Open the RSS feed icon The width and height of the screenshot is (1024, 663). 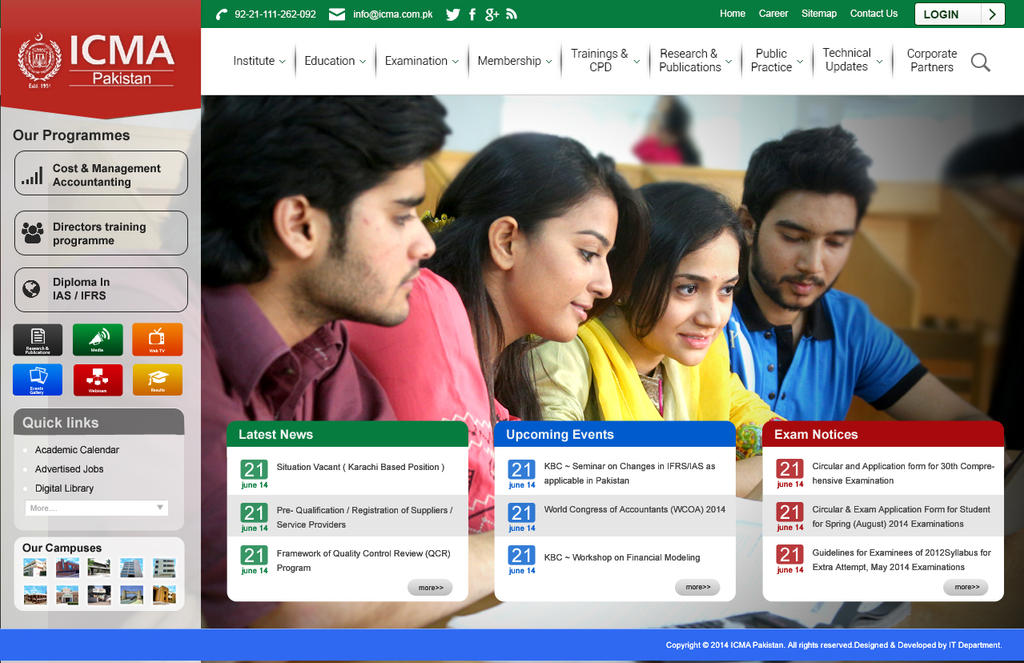(512, 14)
